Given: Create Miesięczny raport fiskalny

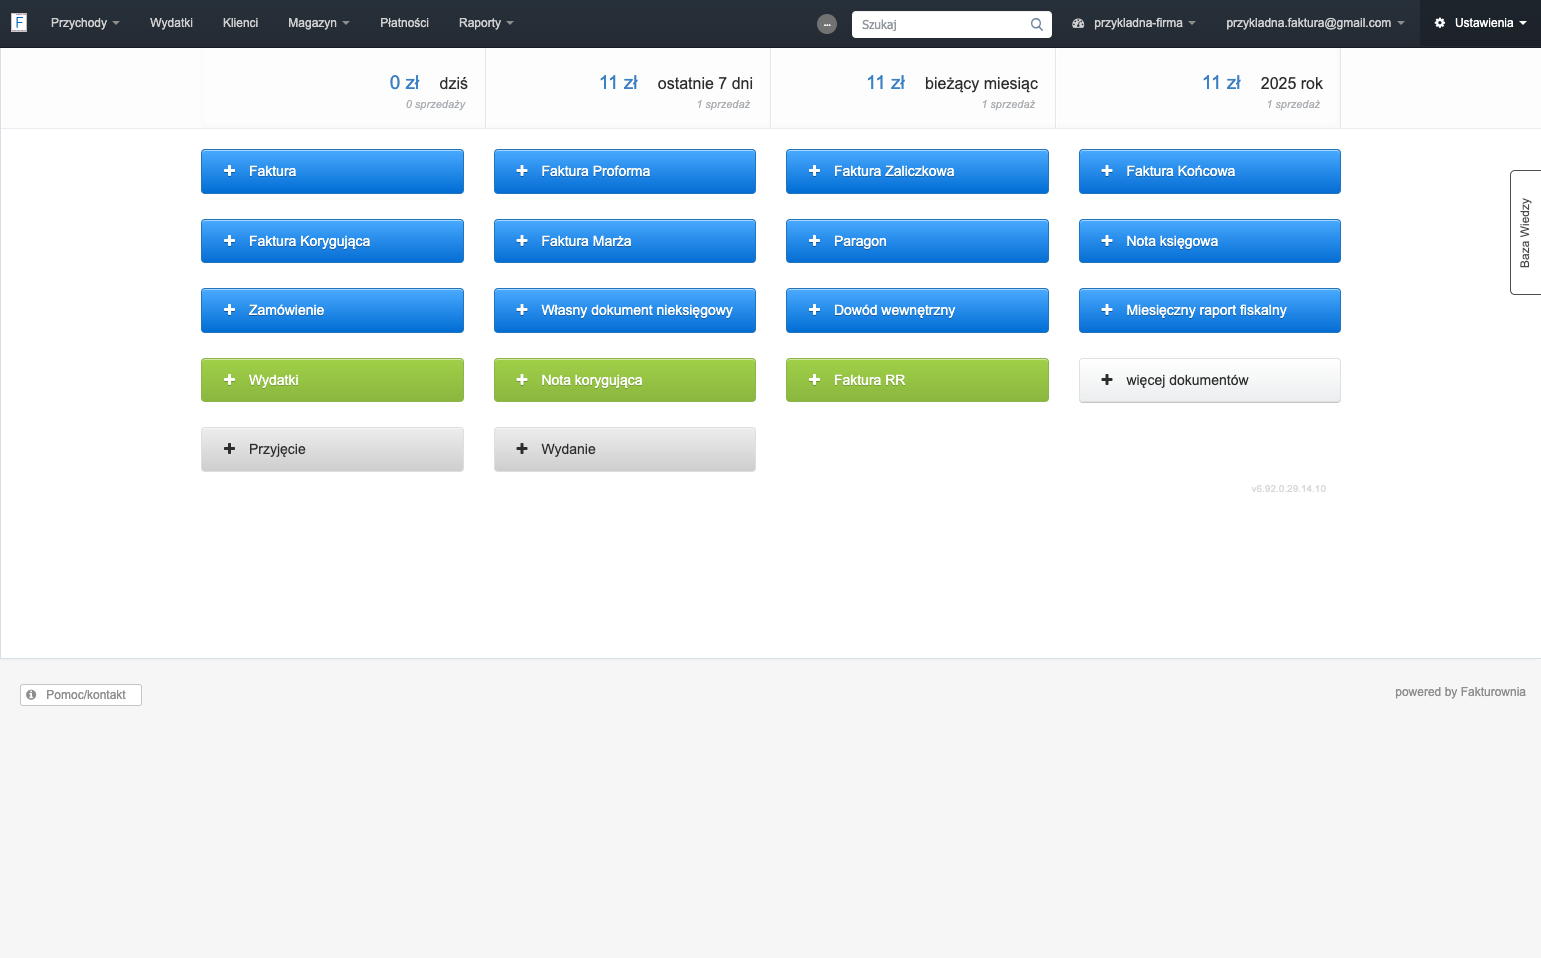Looking at the screenshot, I should click(x=1210, y=310).
